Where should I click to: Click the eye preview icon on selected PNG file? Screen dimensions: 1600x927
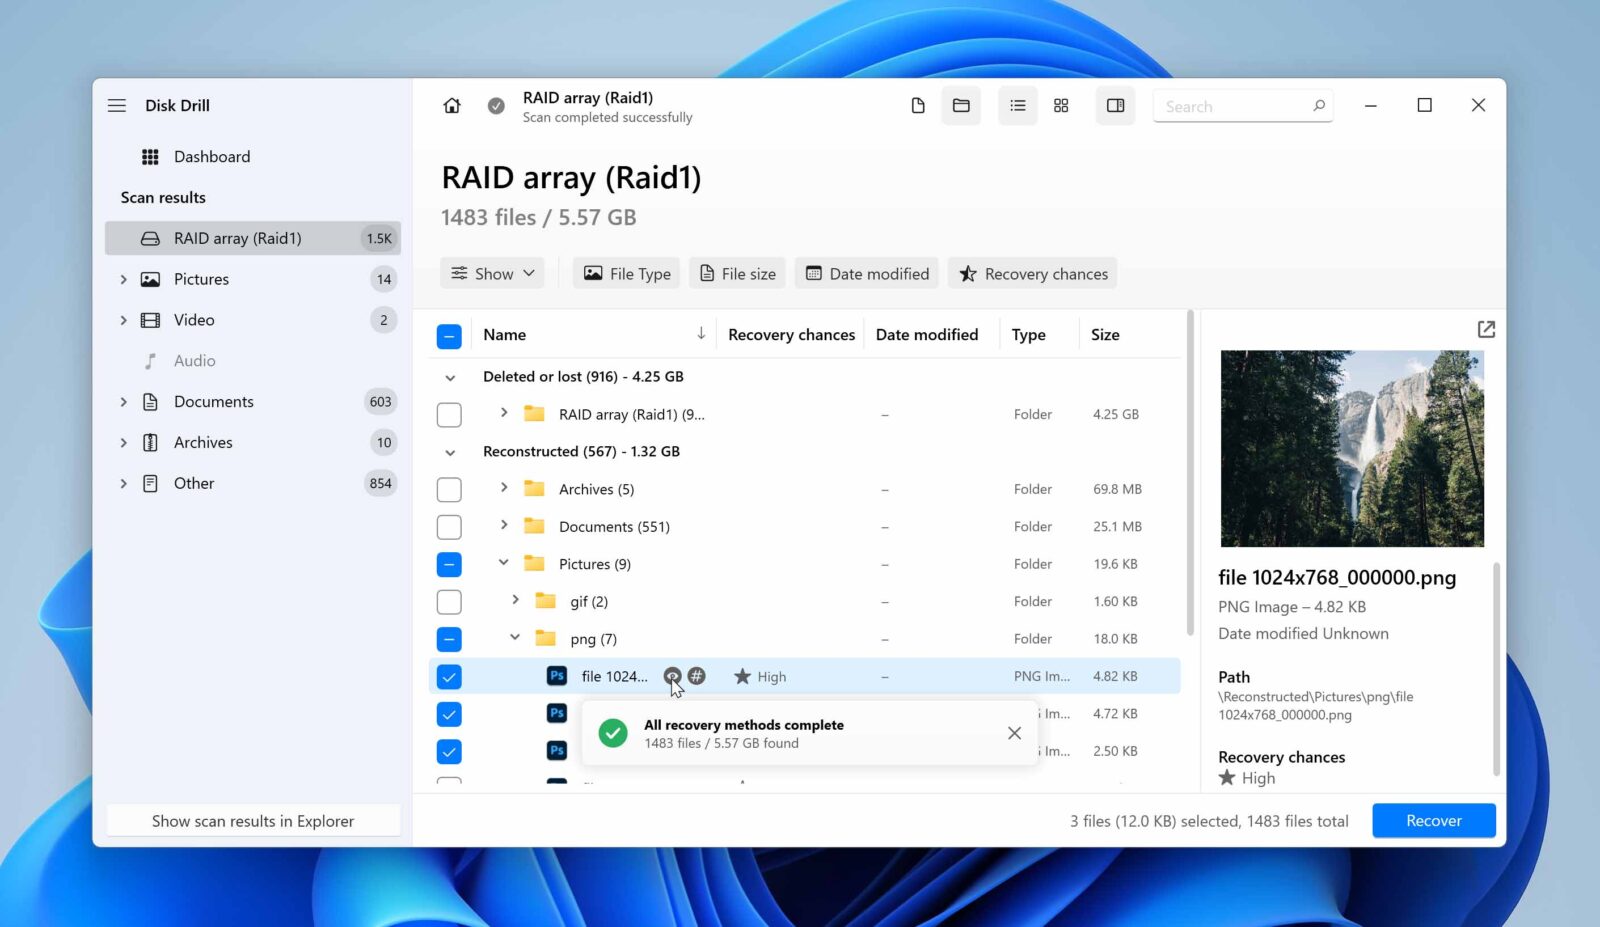[674, 676]
